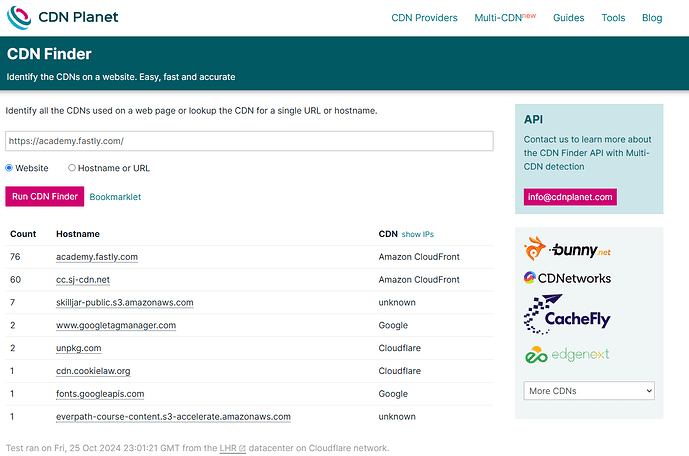Open www.googletagmanager.com hostname link
Viewport: 689px width, 456px height.
click(x=116, y=326)
